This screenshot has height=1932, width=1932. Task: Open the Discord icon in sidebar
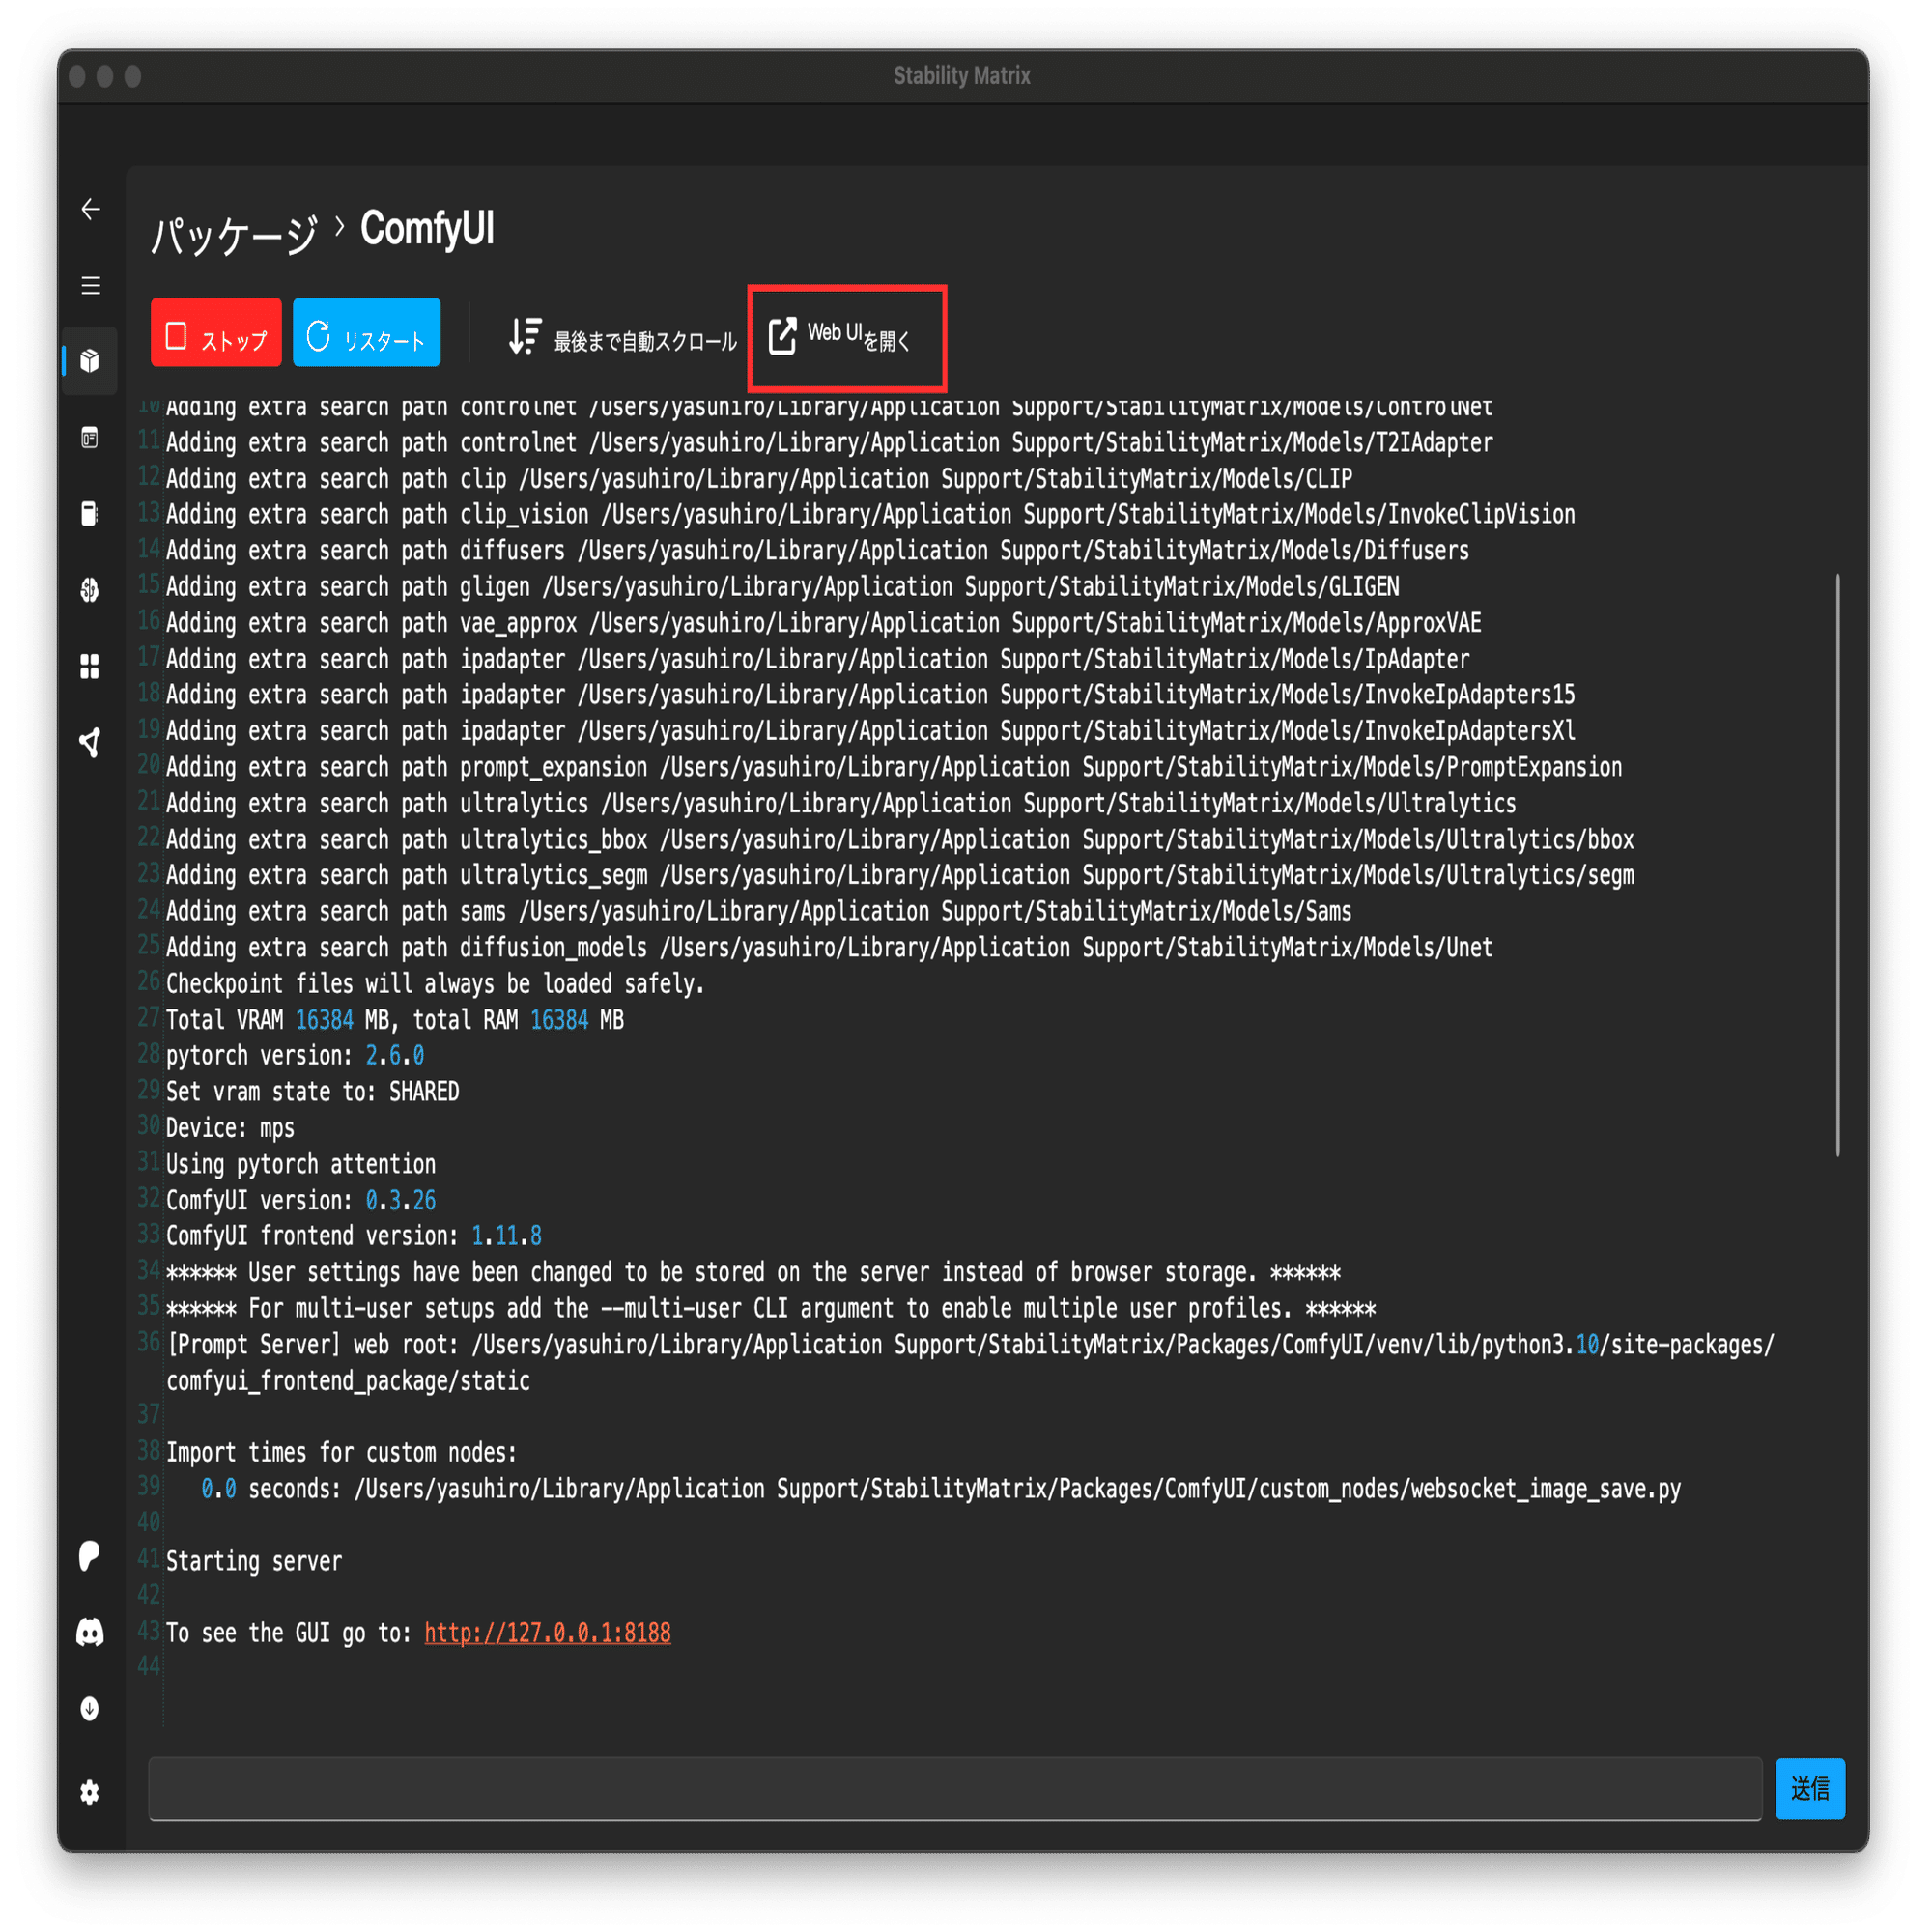point(90,1633)
